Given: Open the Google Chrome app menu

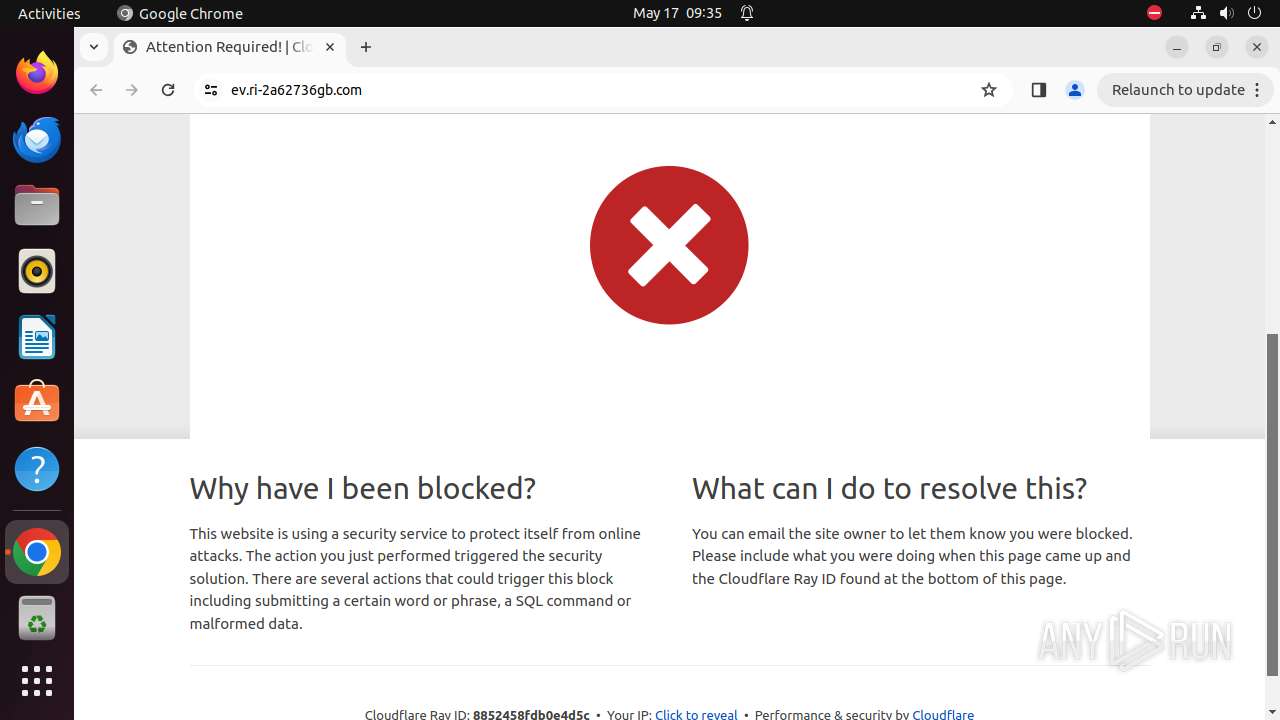Looking at the screenshot, I should [x=180, y=13].
